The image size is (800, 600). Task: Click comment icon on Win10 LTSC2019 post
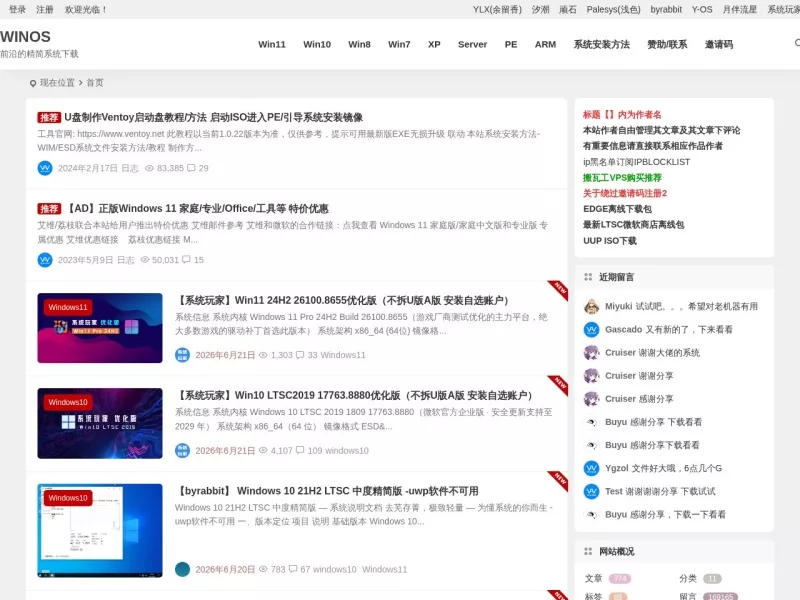tap(300, 450)
